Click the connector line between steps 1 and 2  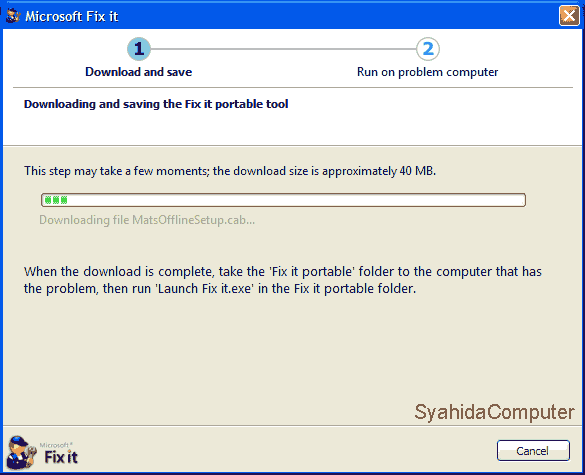pos(283,49)
